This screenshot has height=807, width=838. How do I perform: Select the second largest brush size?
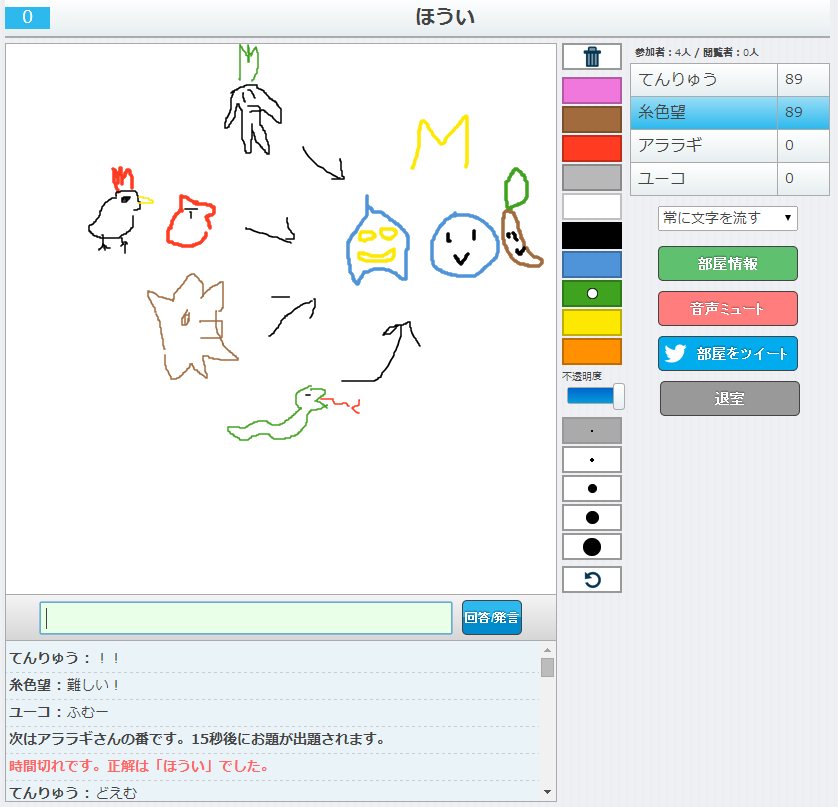pyautogui.click(x=592, y=517)
